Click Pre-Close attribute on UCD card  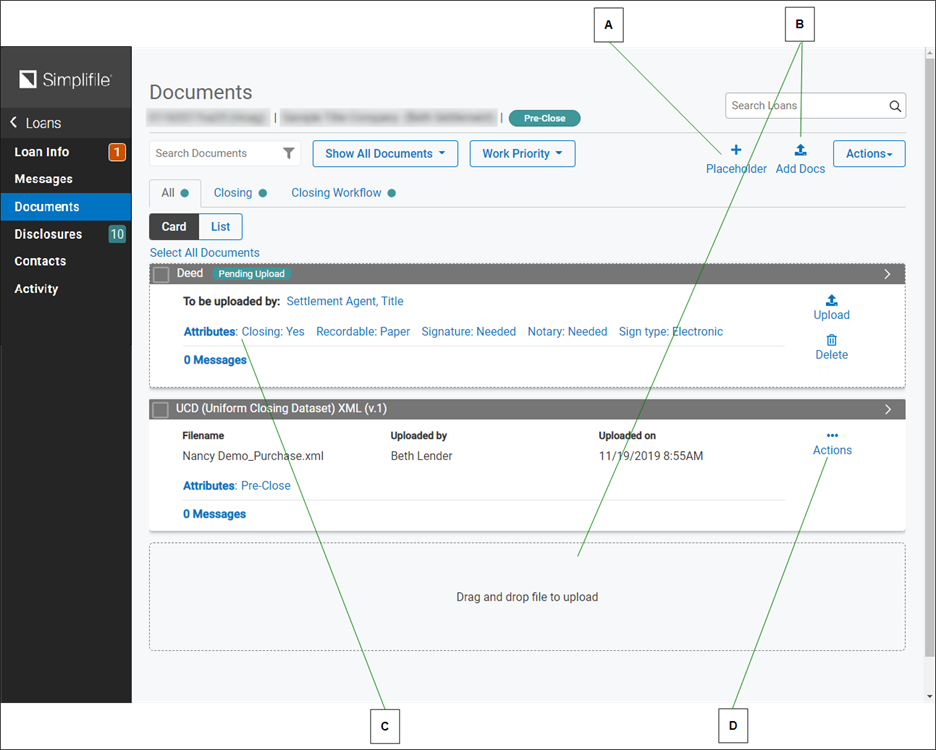(x=266, y=485)
